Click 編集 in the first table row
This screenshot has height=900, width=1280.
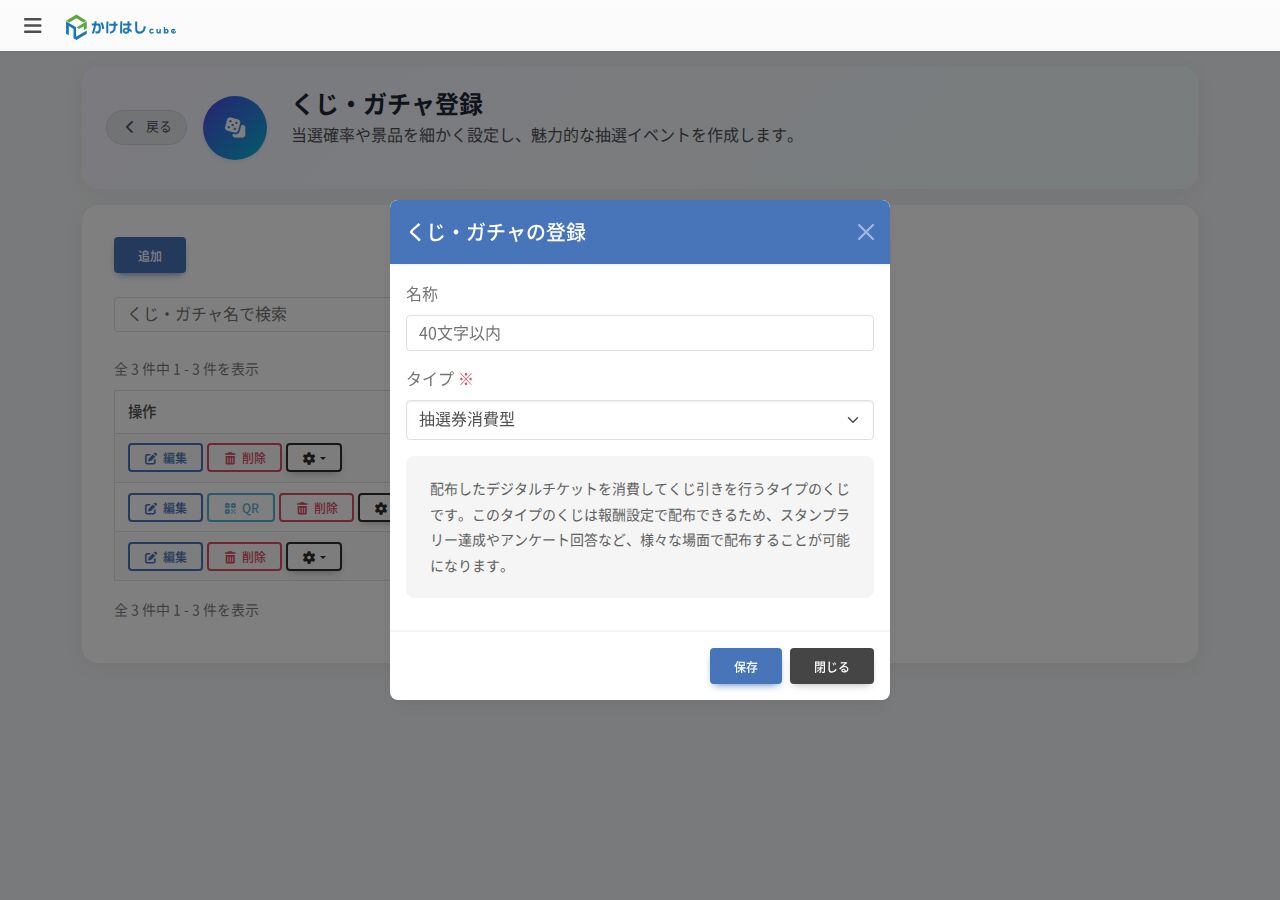[165, 458]
